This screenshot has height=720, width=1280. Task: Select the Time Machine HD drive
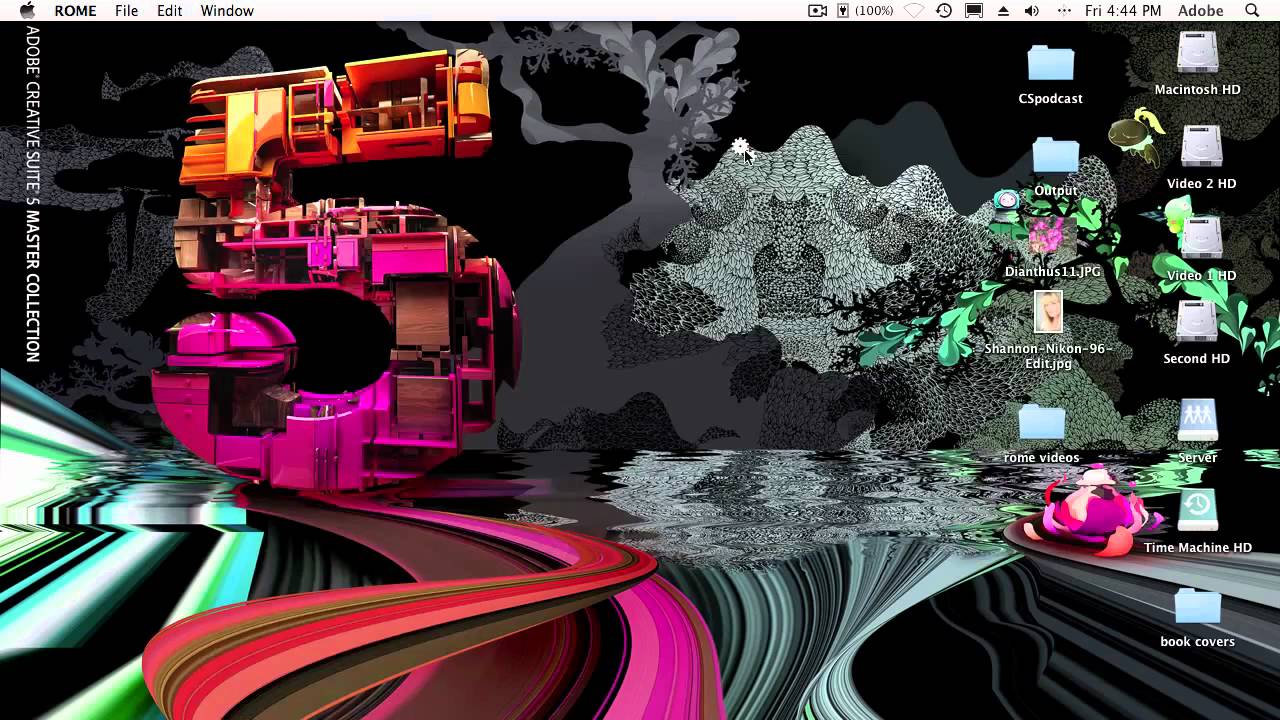1197,511
